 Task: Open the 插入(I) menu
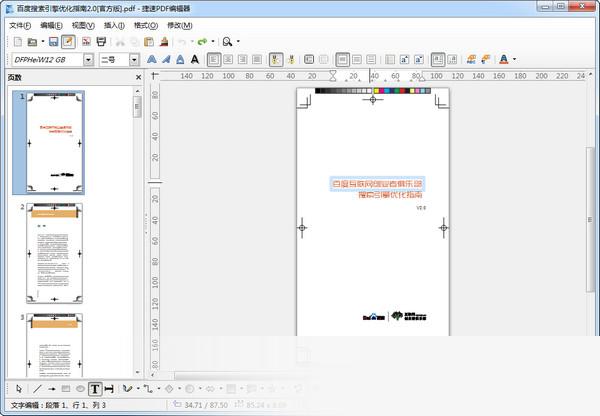pos(115,25)
